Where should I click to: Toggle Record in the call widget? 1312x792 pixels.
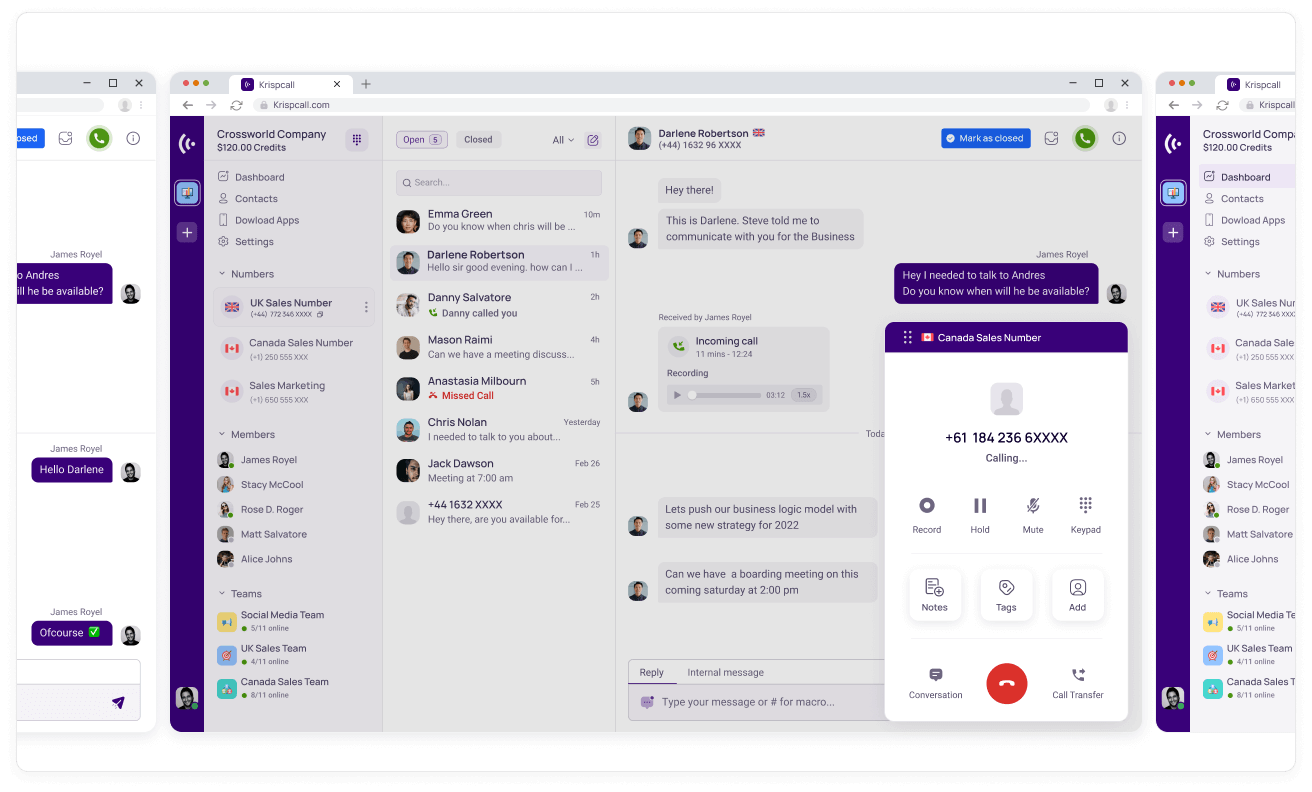[x=927, y=514]
